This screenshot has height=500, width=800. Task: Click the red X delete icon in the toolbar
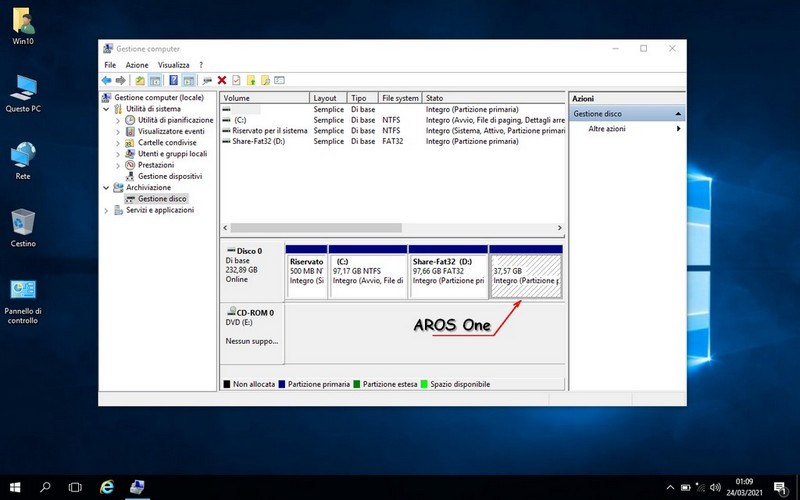[x=222, y=80]
